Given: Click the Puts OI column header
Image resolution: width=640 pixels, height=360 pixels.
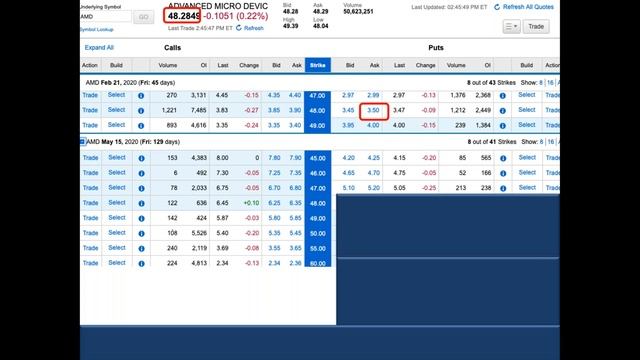Looking at the screenshot, I should [487, 65].
